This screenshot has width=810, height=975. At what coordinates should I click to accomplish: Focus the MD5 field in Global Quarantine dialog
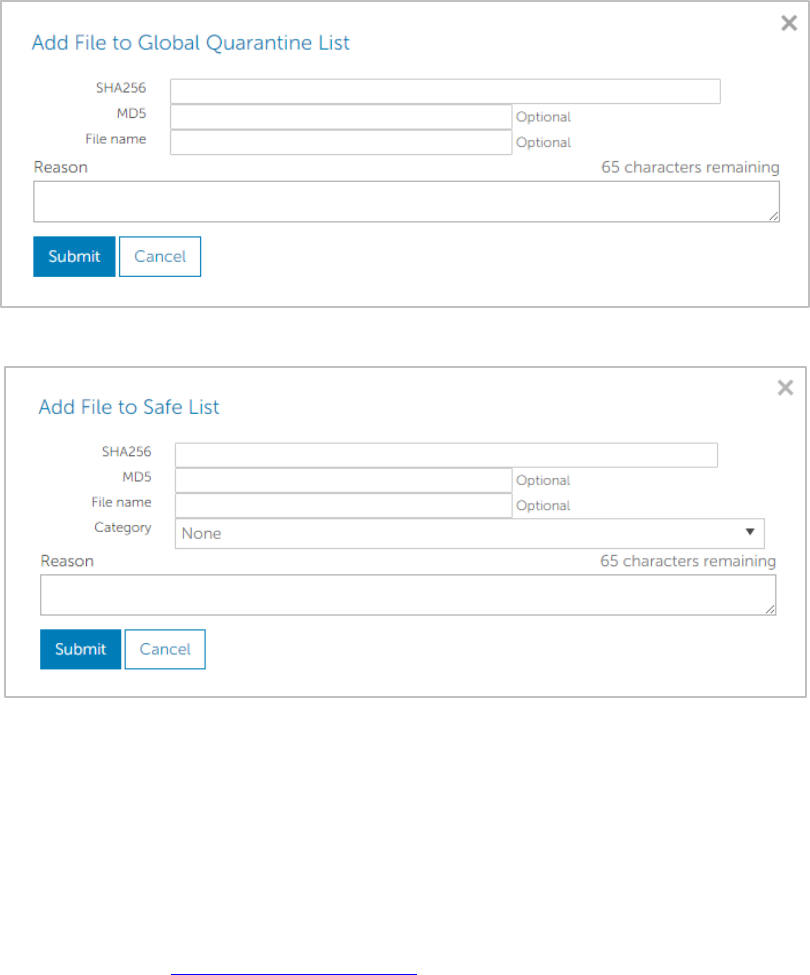point(341,117)
